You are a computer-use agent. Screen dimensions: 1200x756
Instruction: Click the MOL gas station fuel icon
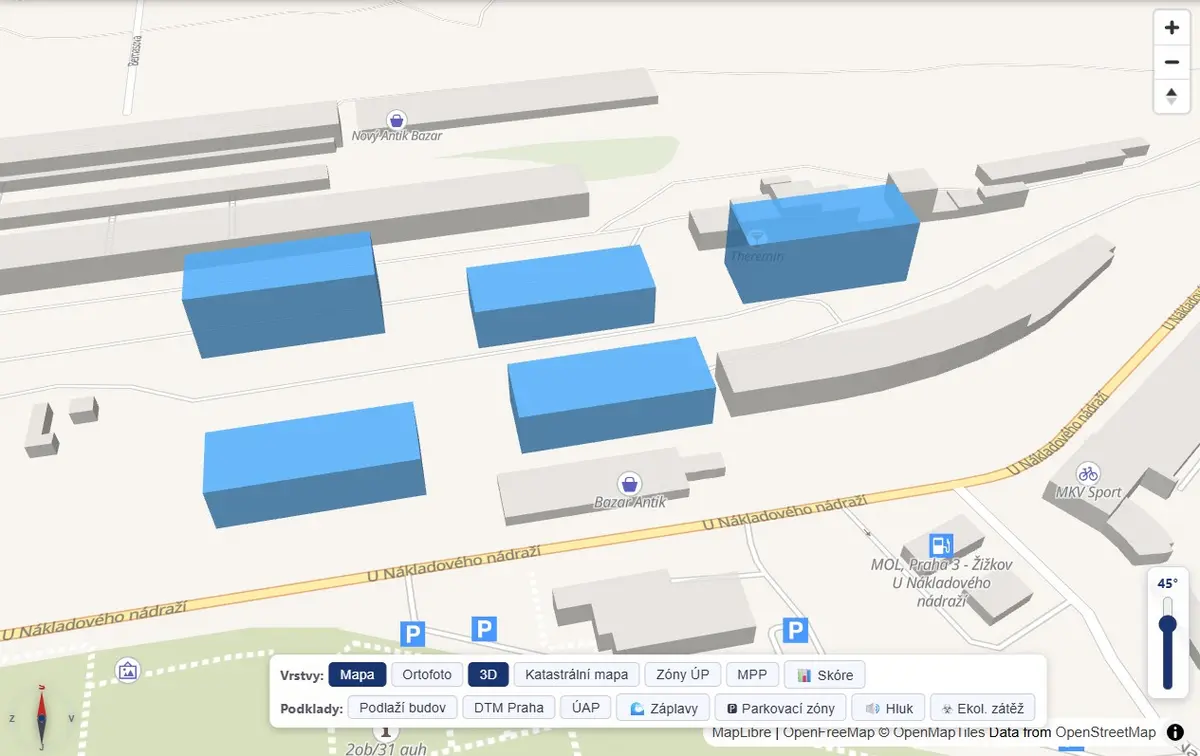pos(940,546)
